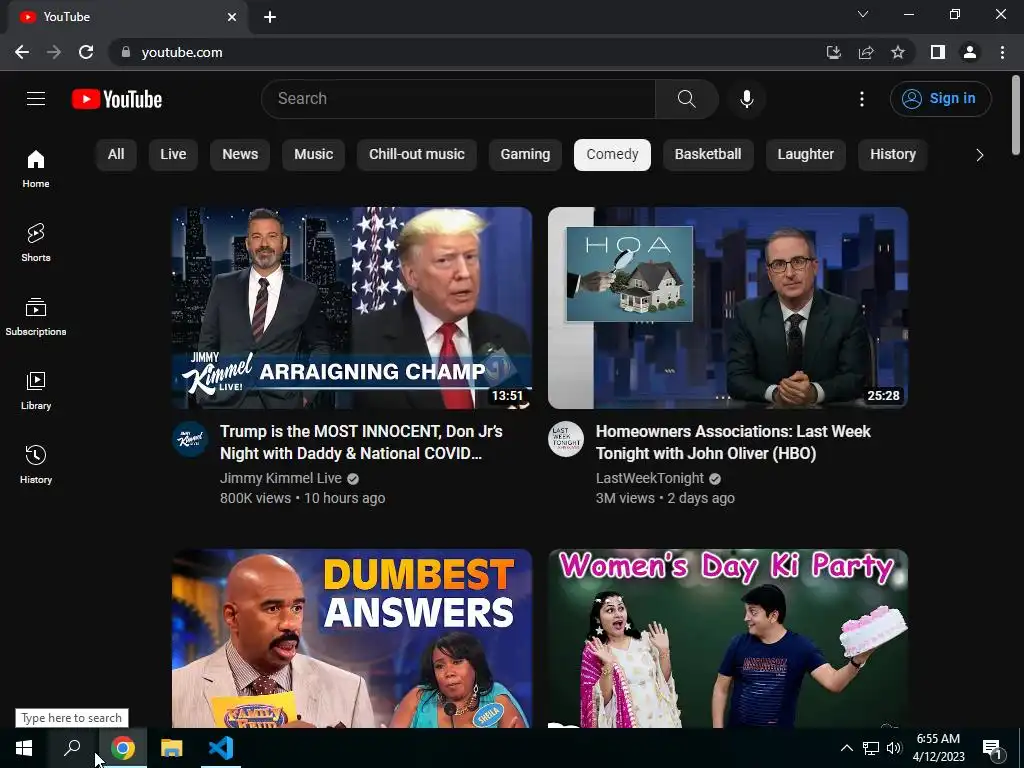Select the History category chip
1024x768 pixels.
pyautogui.click(x=893, y=155)
